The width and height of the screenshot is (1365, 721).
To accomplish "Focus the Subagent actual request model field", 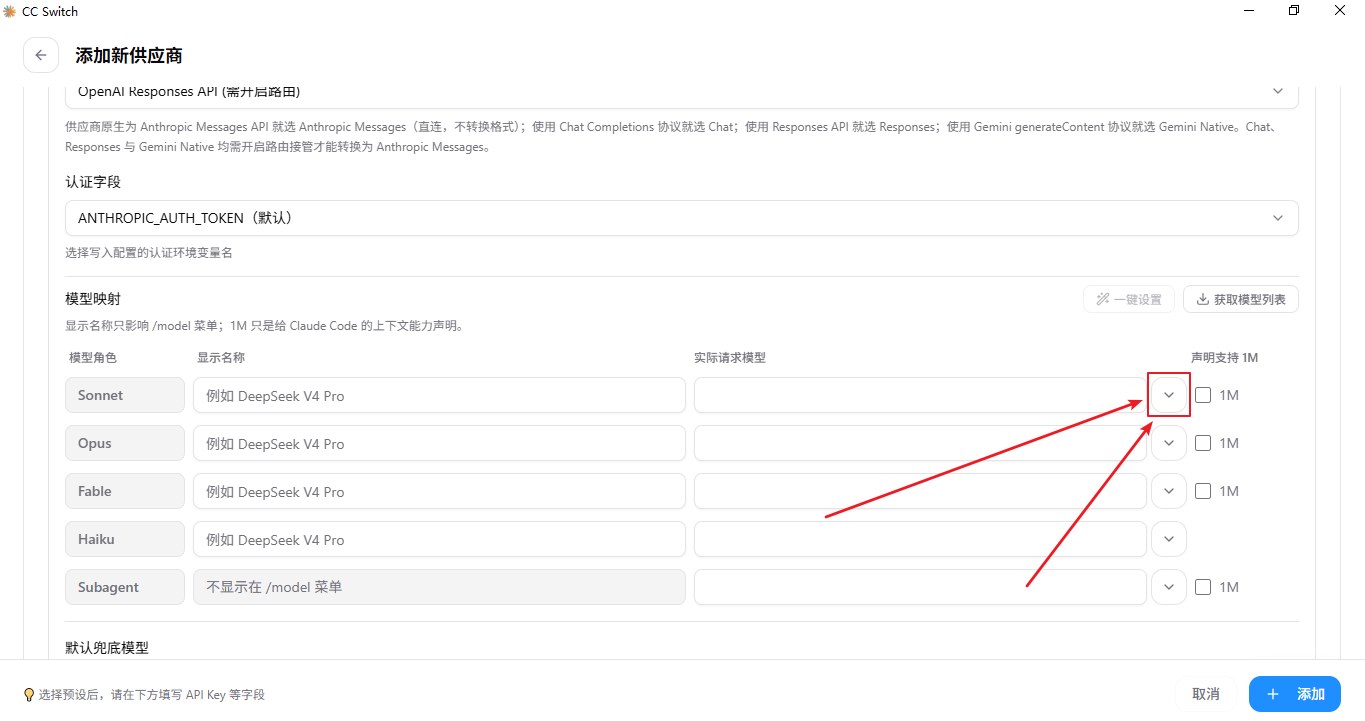I will (920, 587).
